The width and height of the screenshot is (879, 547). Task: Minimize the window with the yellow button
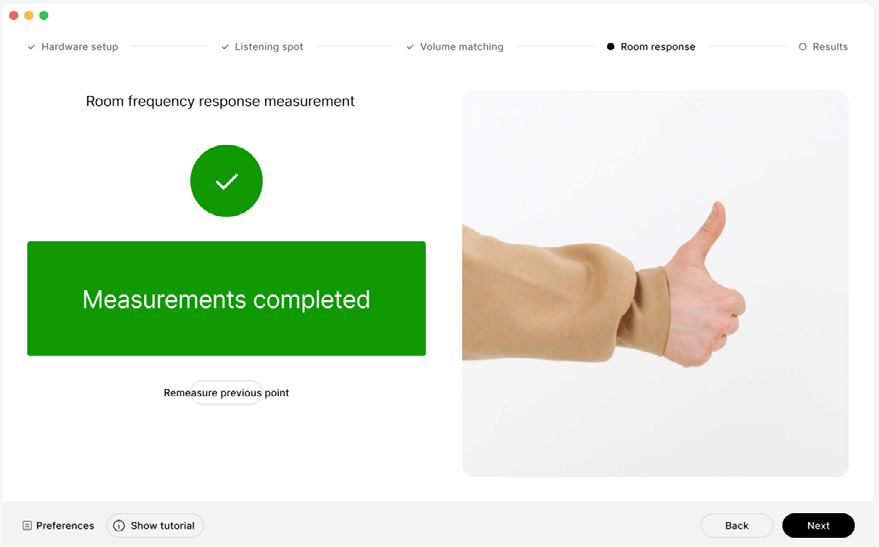[29, 16]
